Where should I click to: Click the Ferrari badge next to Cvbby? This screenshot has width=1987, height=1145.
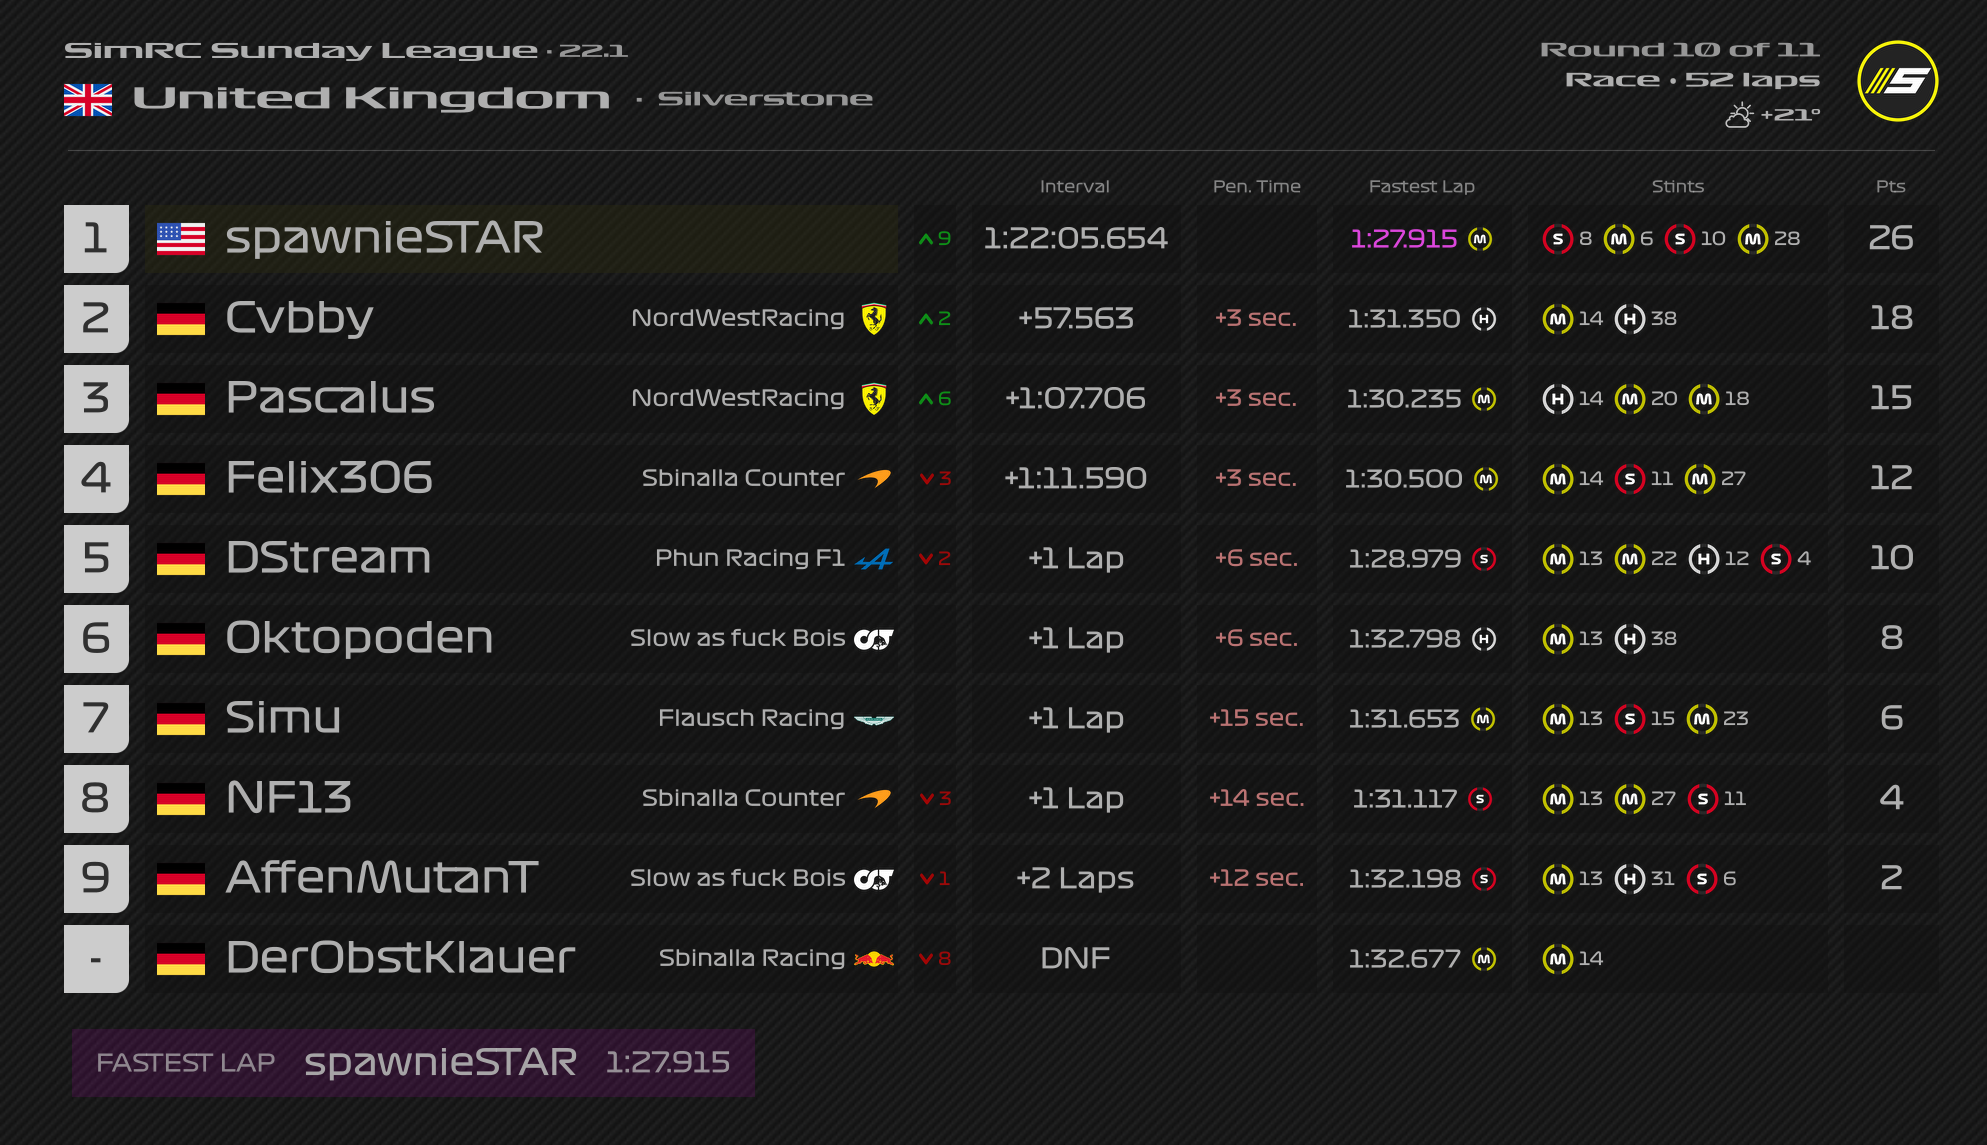click(x=874, y=318)
